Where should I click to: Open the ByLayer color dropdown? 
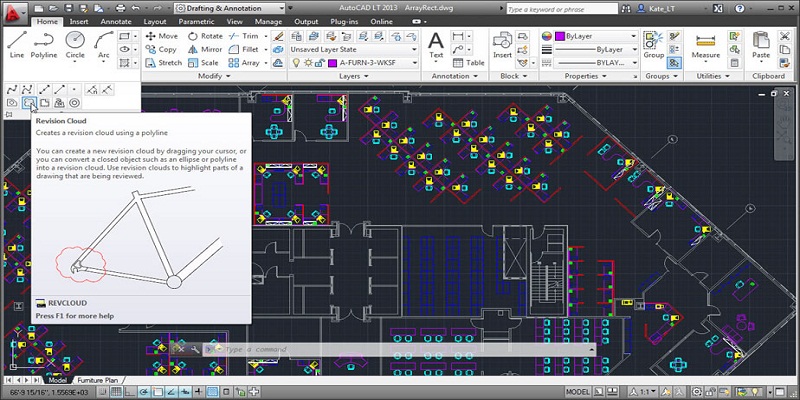pyautogui.click(x=596, y=36)
